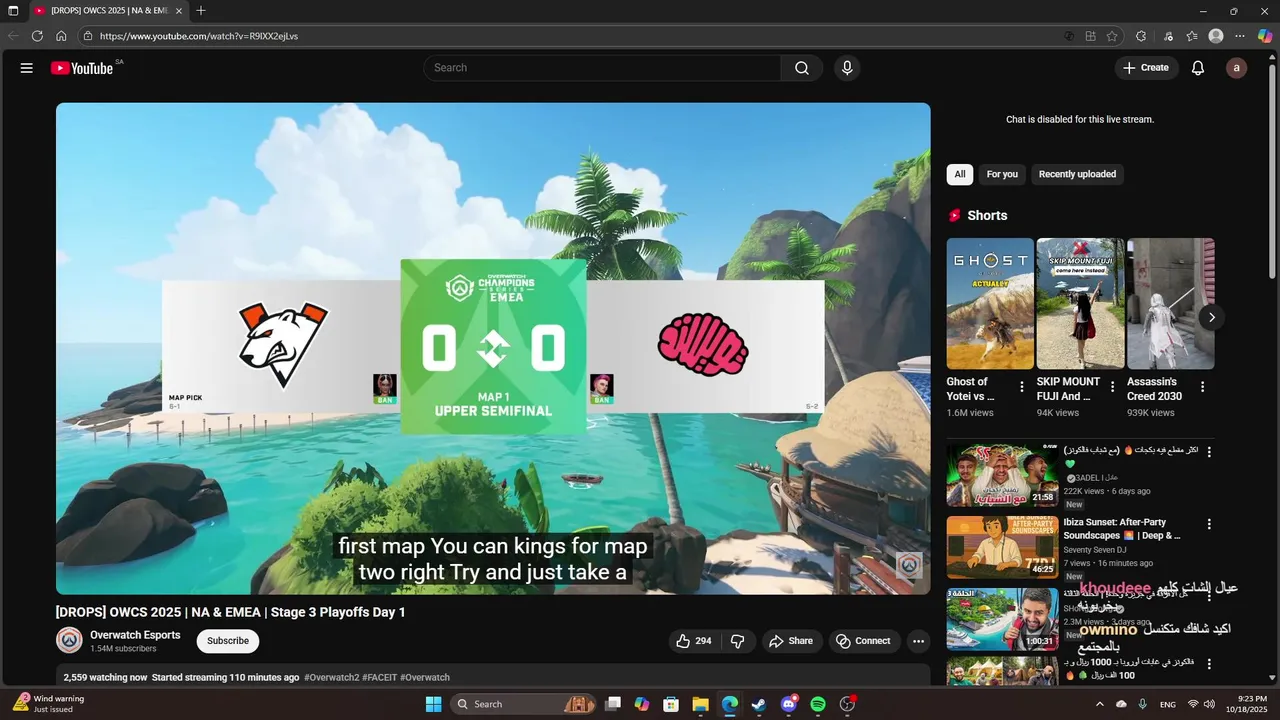The width and height of the screenshot is (1280, 720).
Task: Click the #Overwatch hashtag link
Action: [x=425, y=677]
